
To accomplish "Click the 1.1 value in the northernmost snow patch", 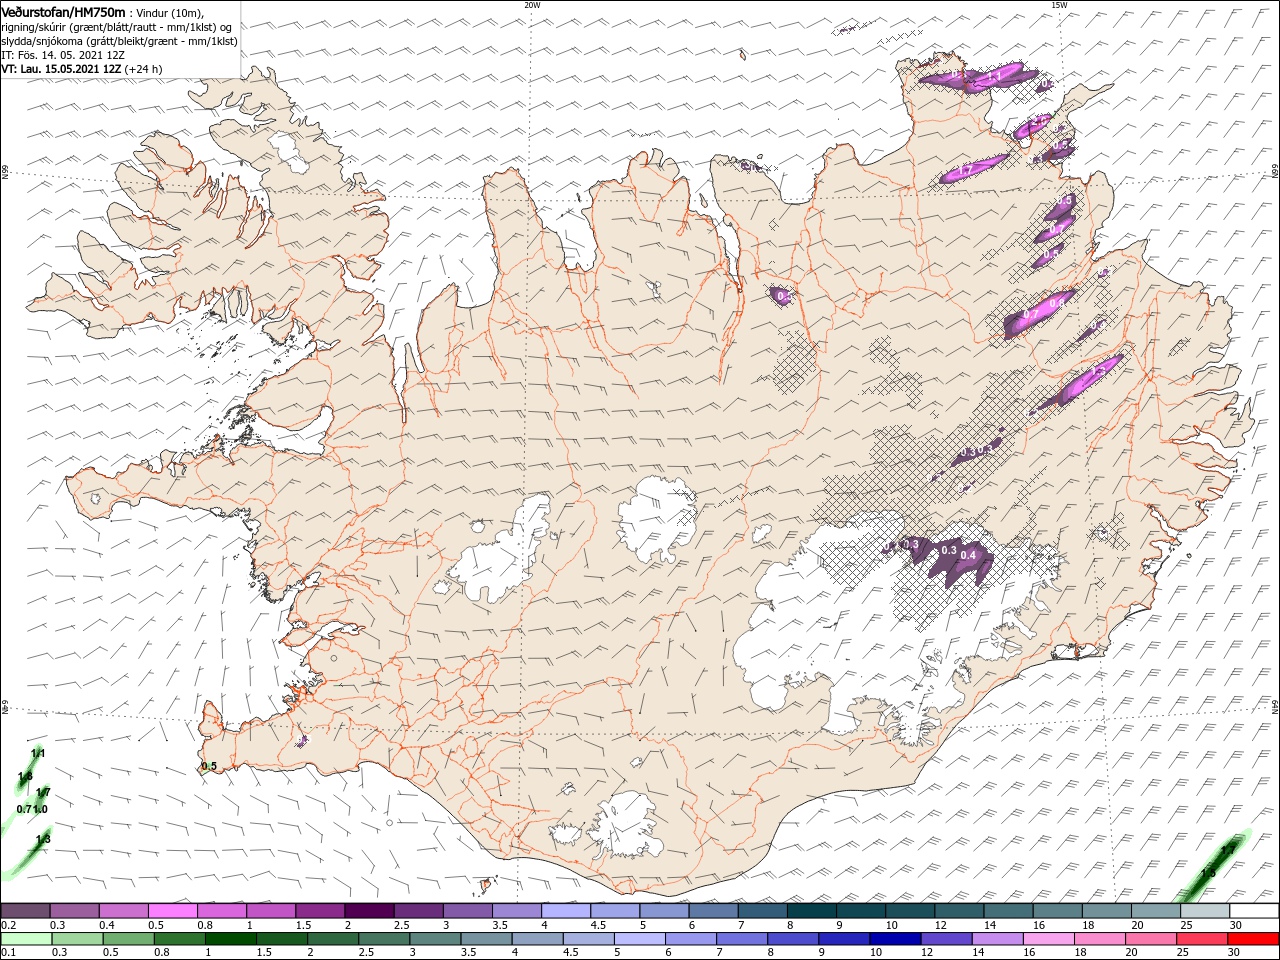I will pos(995,77).
